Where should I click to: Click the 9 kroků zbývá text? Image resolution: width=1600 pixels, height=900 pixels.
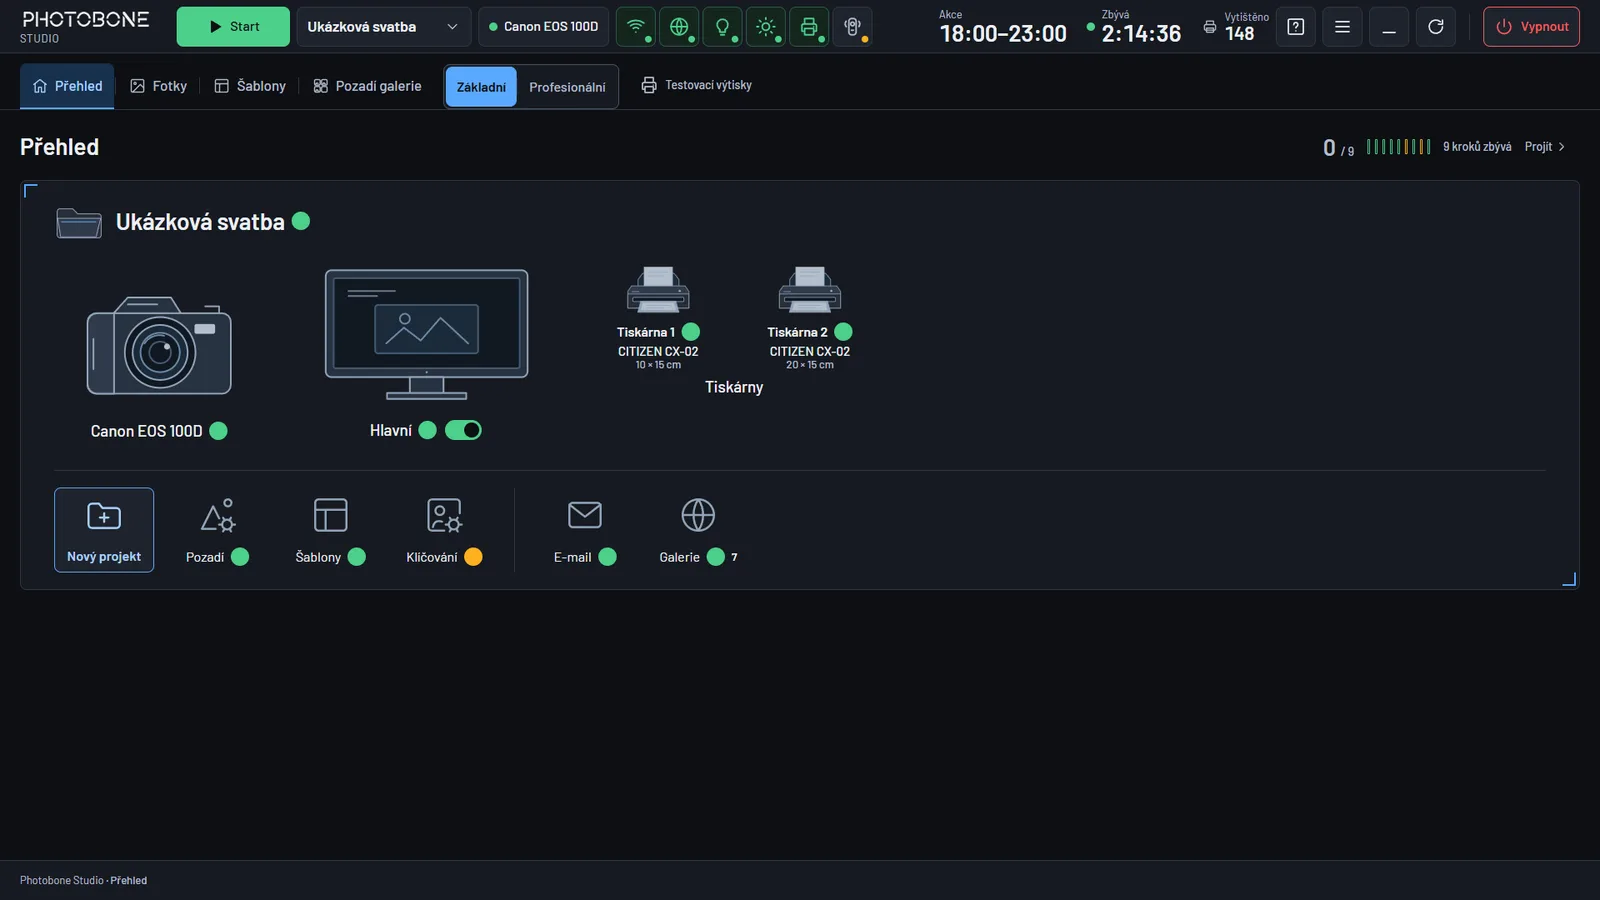pyautogui.click(x=1477, y=147)
